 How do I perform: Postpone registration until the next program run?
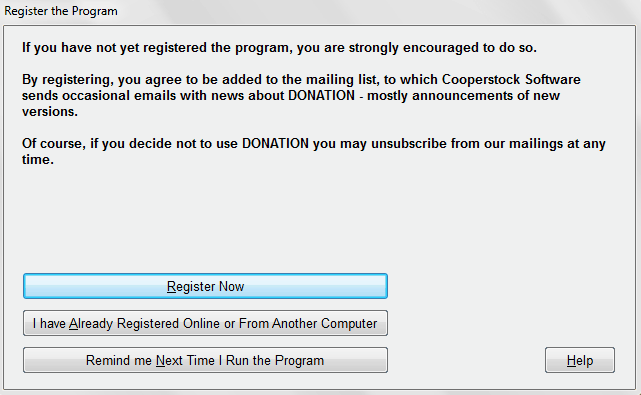[x=205, y=360]
